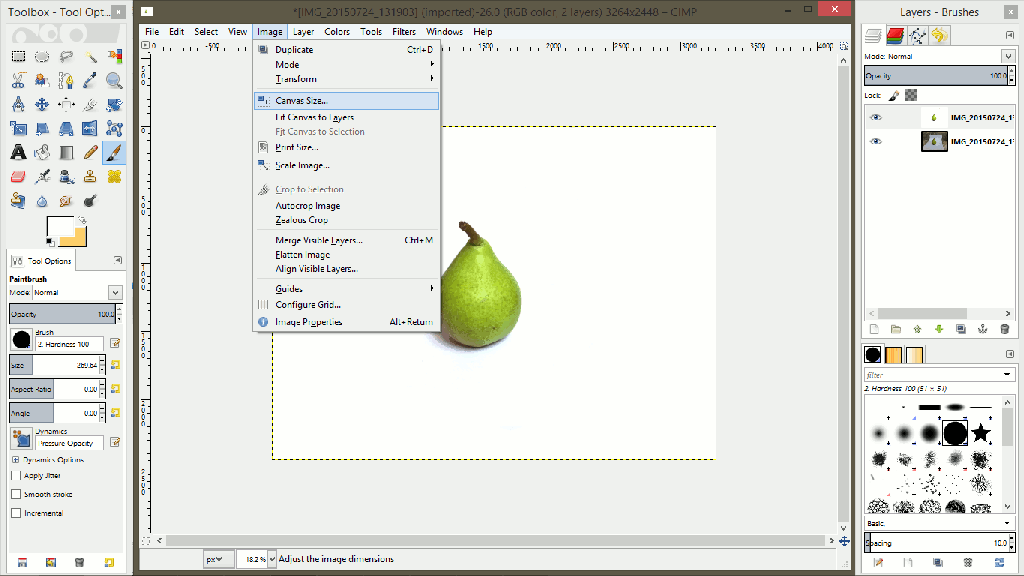Select the Airbrush tool
Screen dimensions: 1024x576
coord(42,177)
